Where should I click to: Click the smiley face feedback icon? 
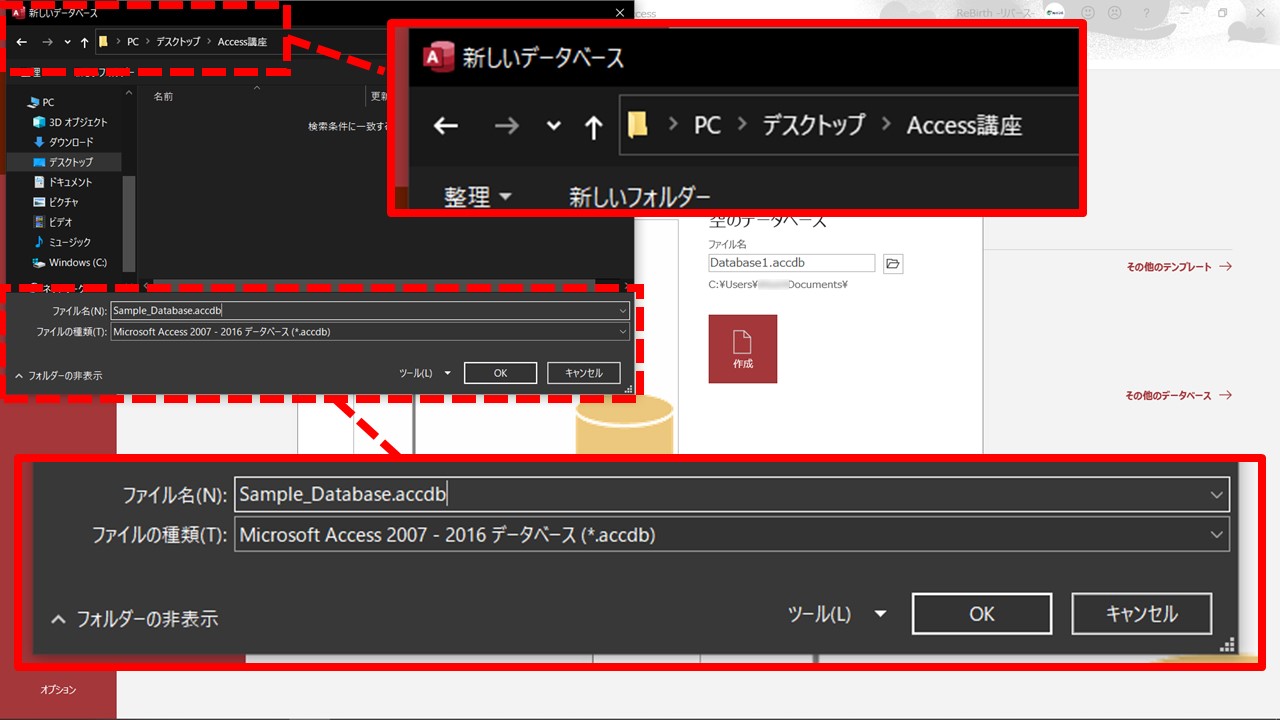[x=1088, y=13]
